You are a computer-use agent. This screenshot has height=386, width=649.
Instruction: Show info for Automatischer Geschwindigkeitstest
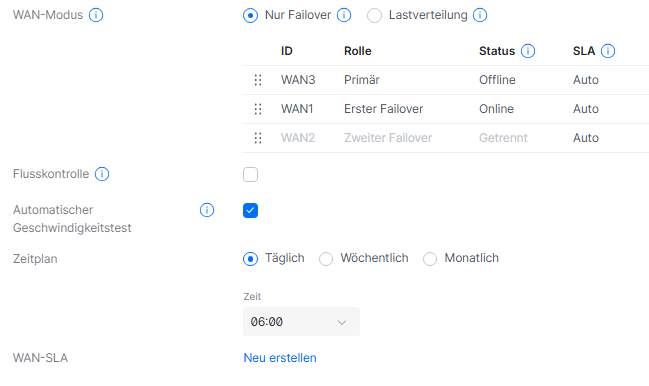tap(207, 210)
